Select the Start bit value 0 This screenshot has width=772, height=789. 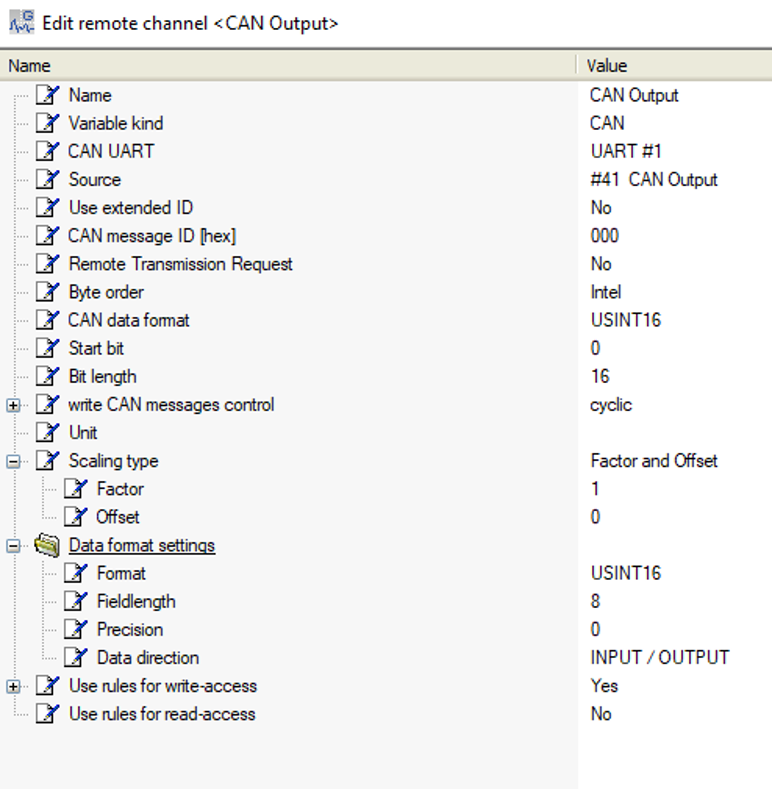[x=595, y=348]
